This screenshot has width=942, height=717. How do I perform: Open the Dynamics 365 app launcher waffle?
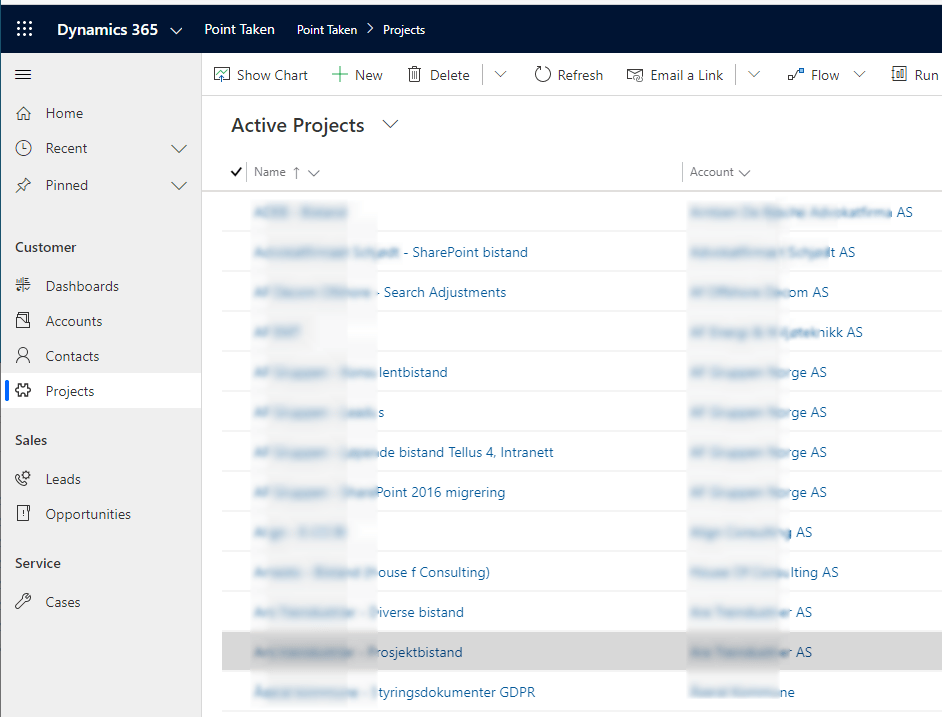[25, 29]
